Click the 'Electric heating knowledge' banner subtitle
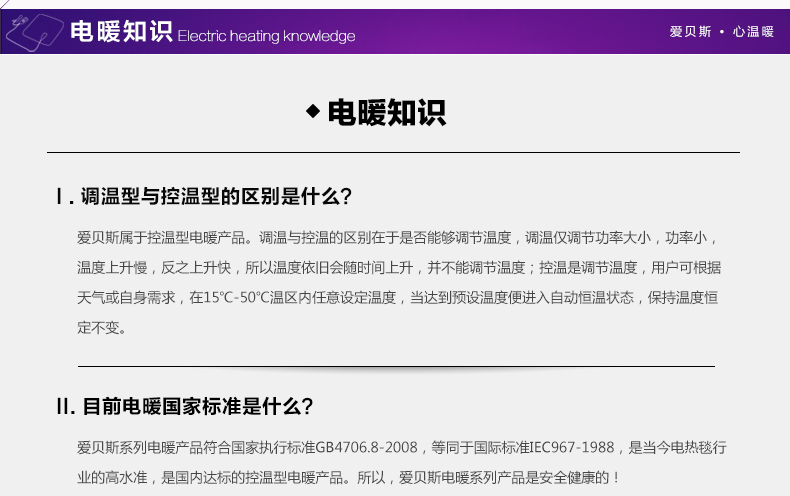This screenshot has height=496, width=790. pyautogui.click(x=267, y=36)
